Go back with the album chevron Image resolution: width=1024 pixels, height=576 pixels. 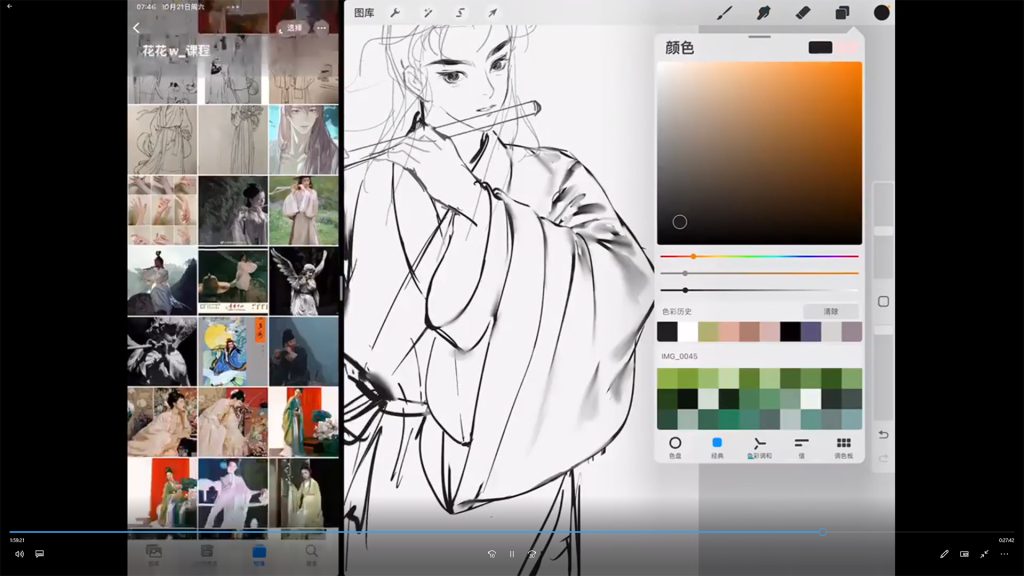[137, 28]
